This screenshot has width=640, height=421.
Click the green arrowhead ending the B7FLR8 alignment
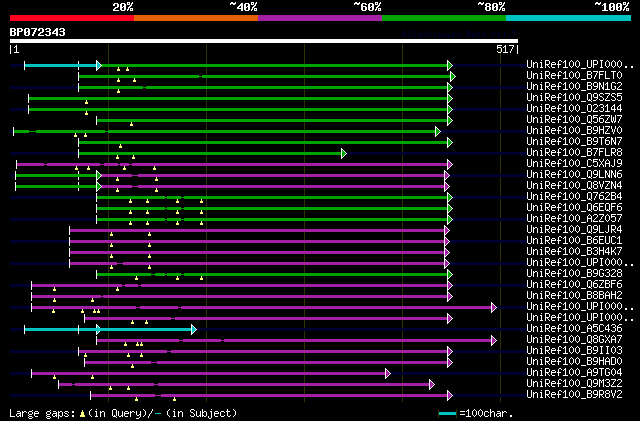pyautogui.click(x=344, y=154)
